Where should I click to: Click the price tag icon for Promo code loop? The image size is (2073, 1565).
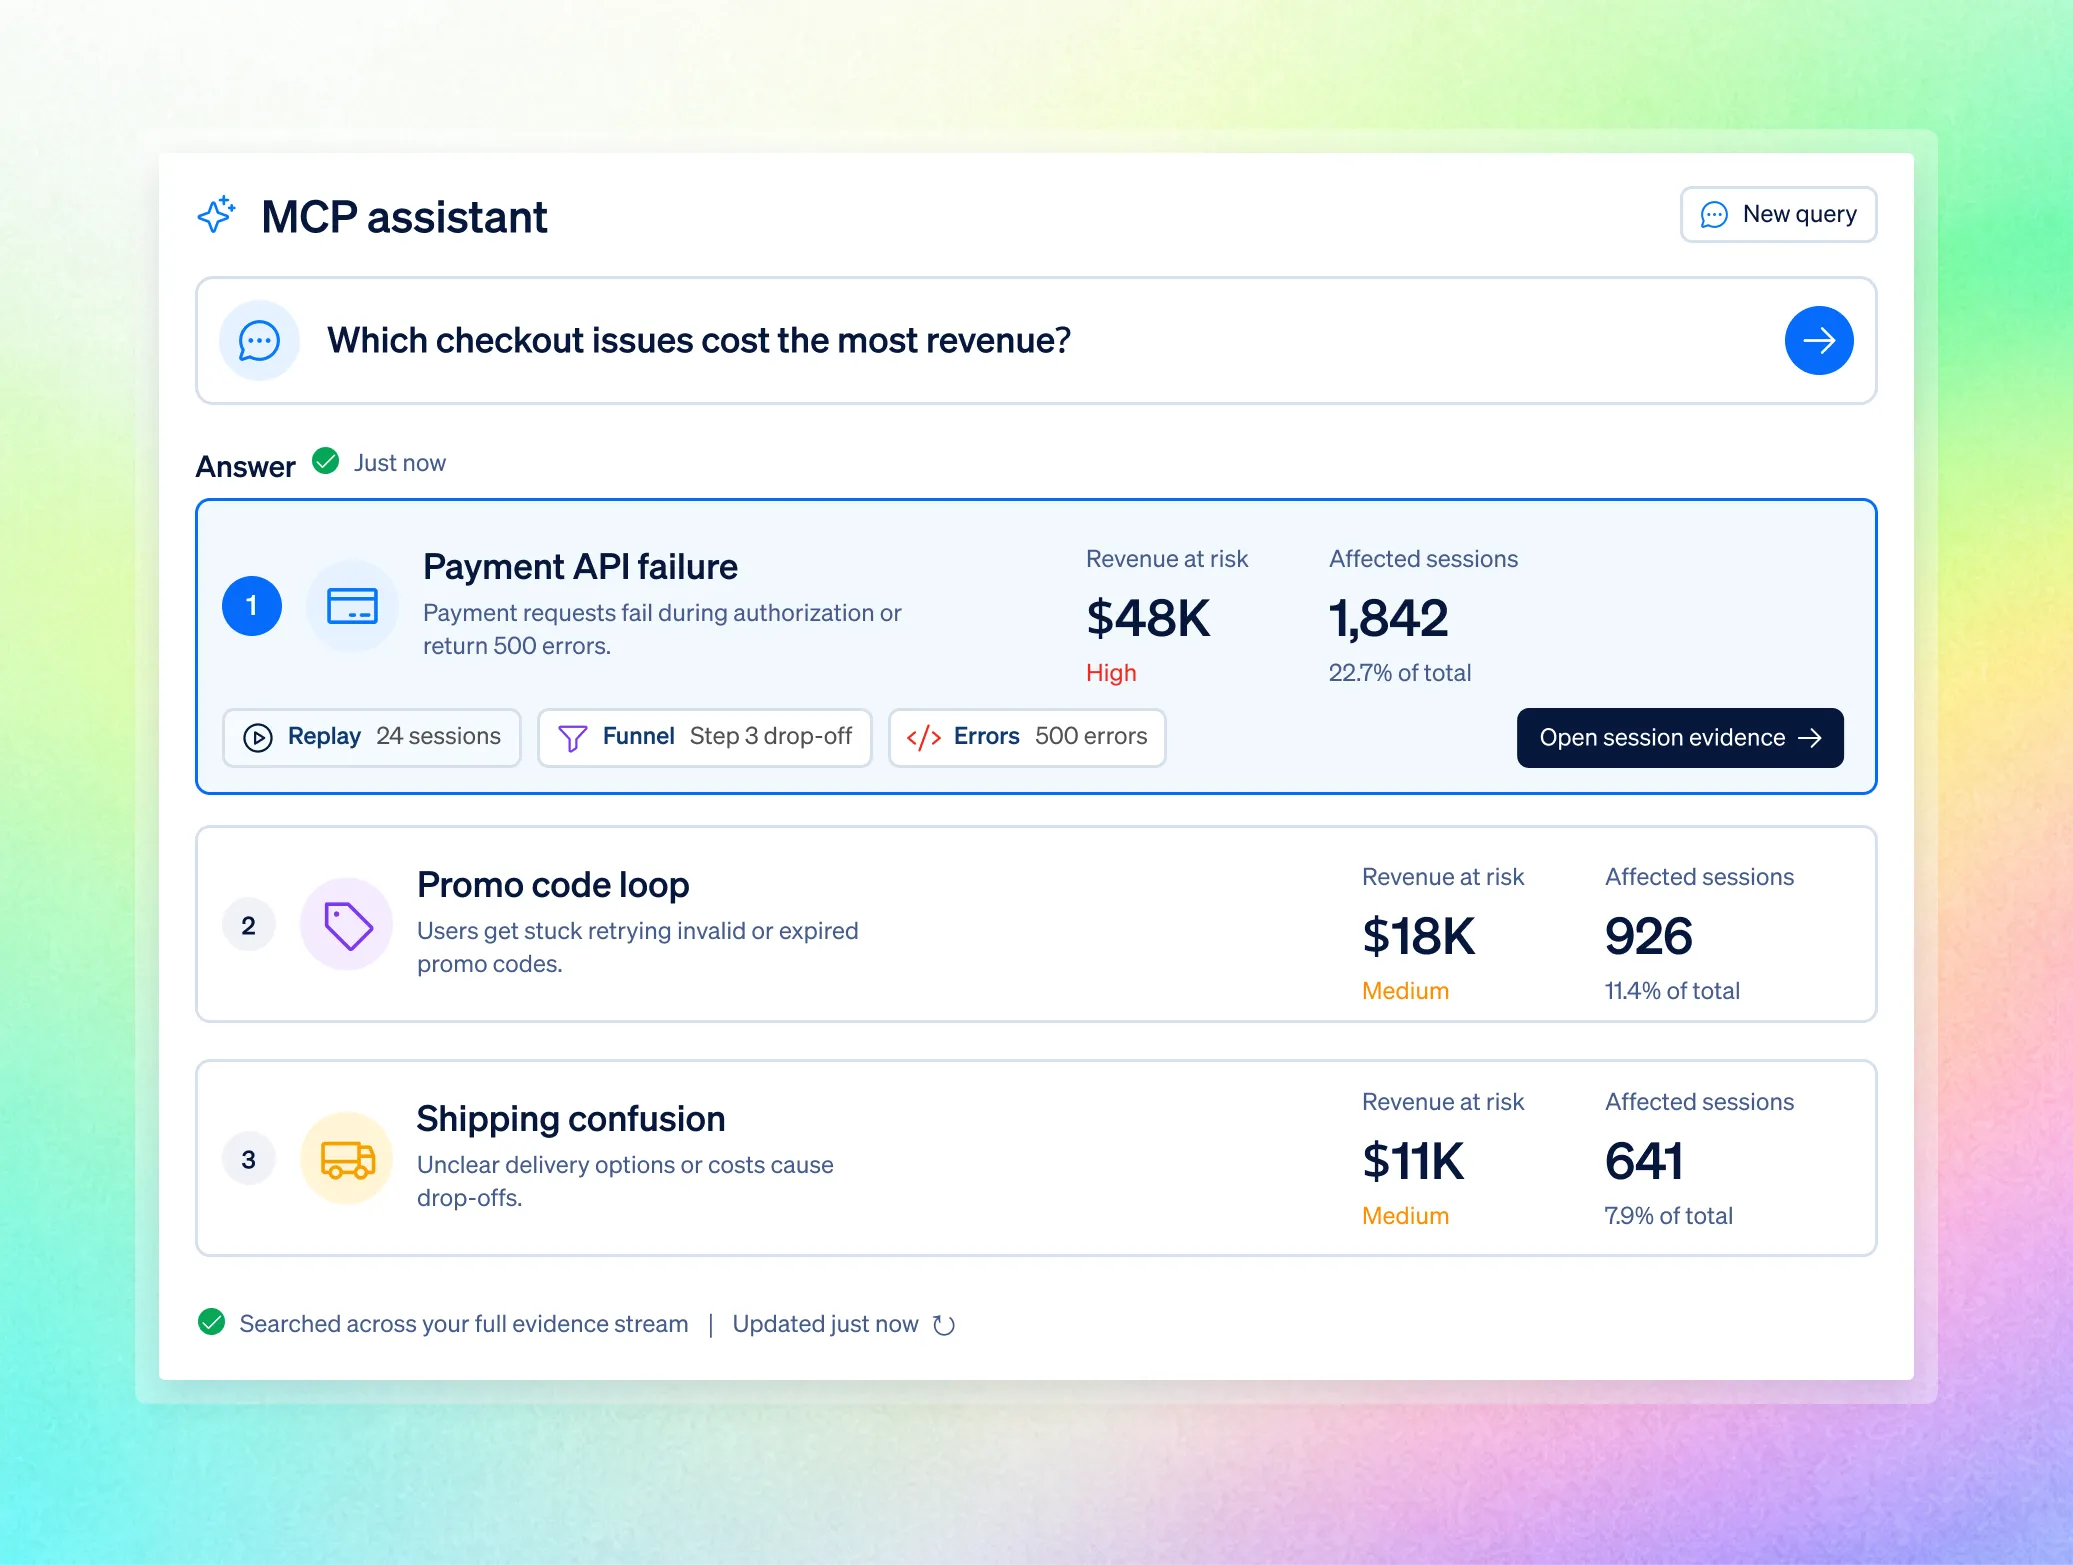pyautogui.click(x=347, y=925)
